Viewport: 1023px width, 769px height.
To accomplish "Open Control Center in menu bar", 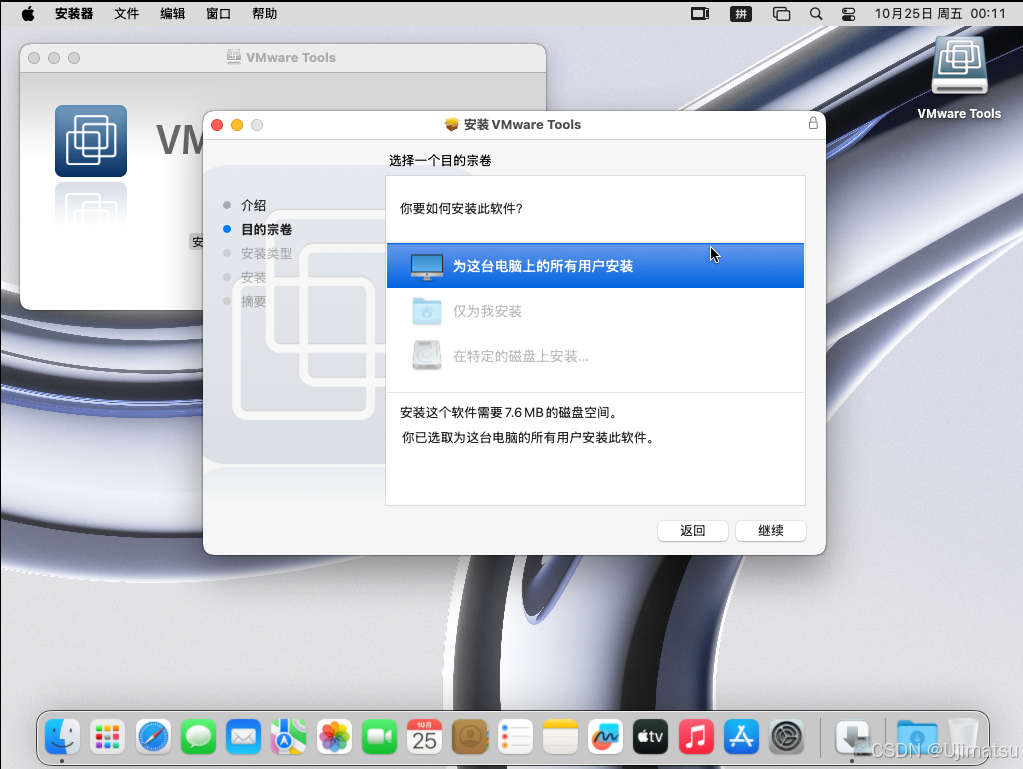I will coord(848,14).
